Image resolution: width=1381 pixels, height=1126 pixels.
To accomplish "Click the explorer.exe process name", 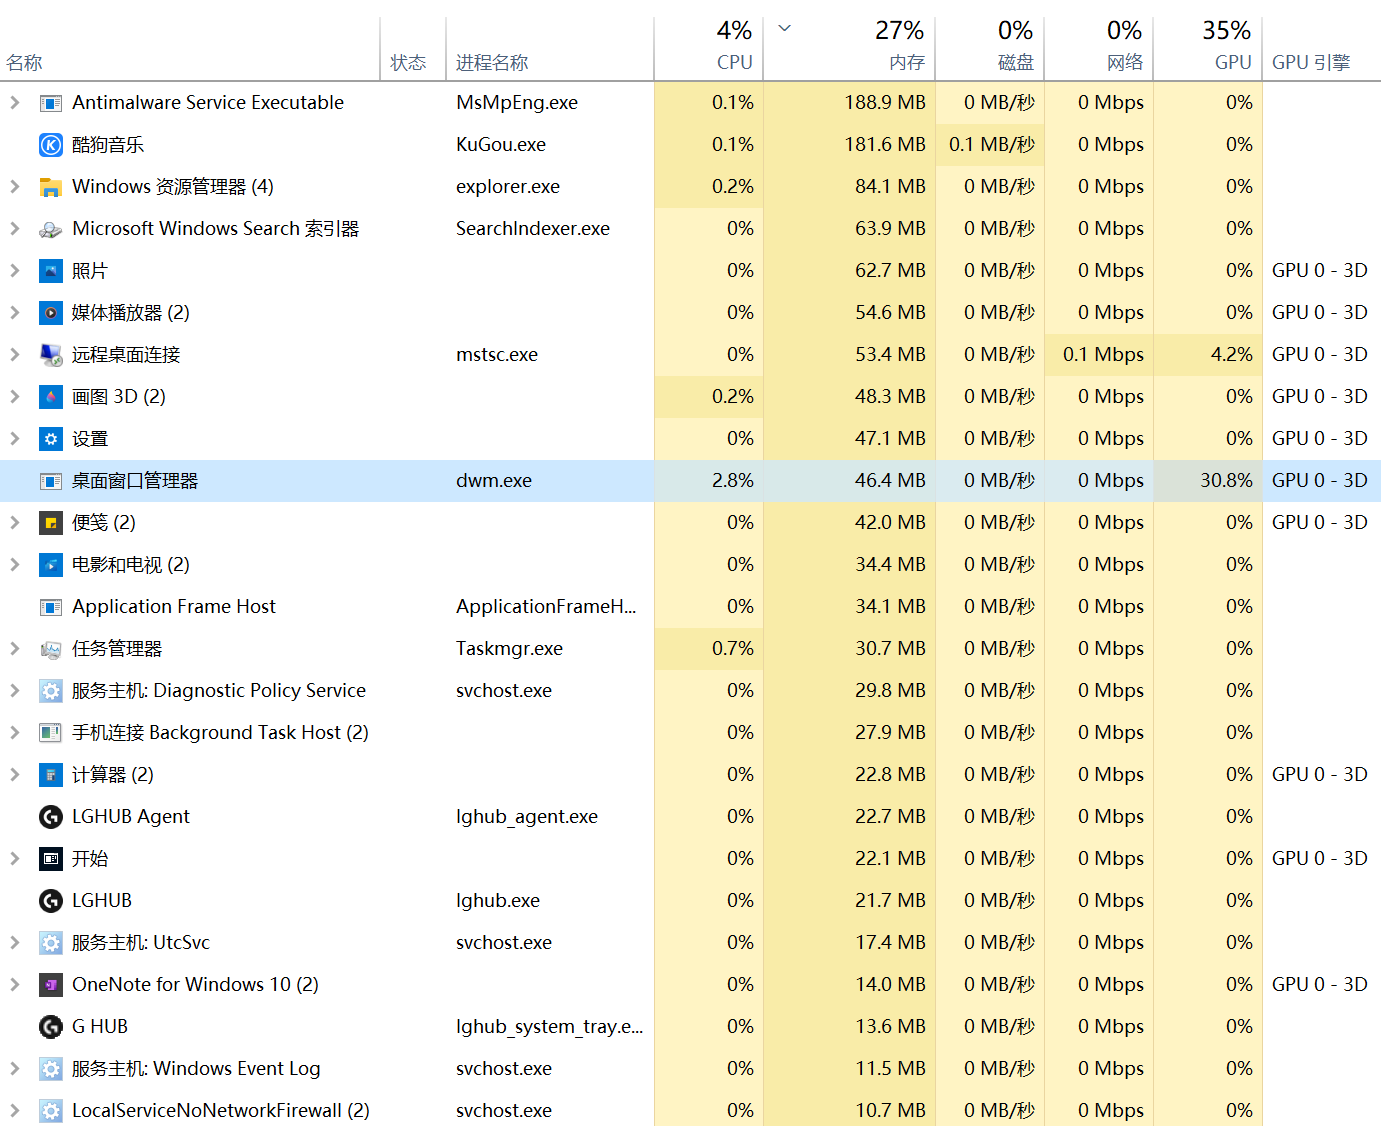I will (x=508, y=187).
